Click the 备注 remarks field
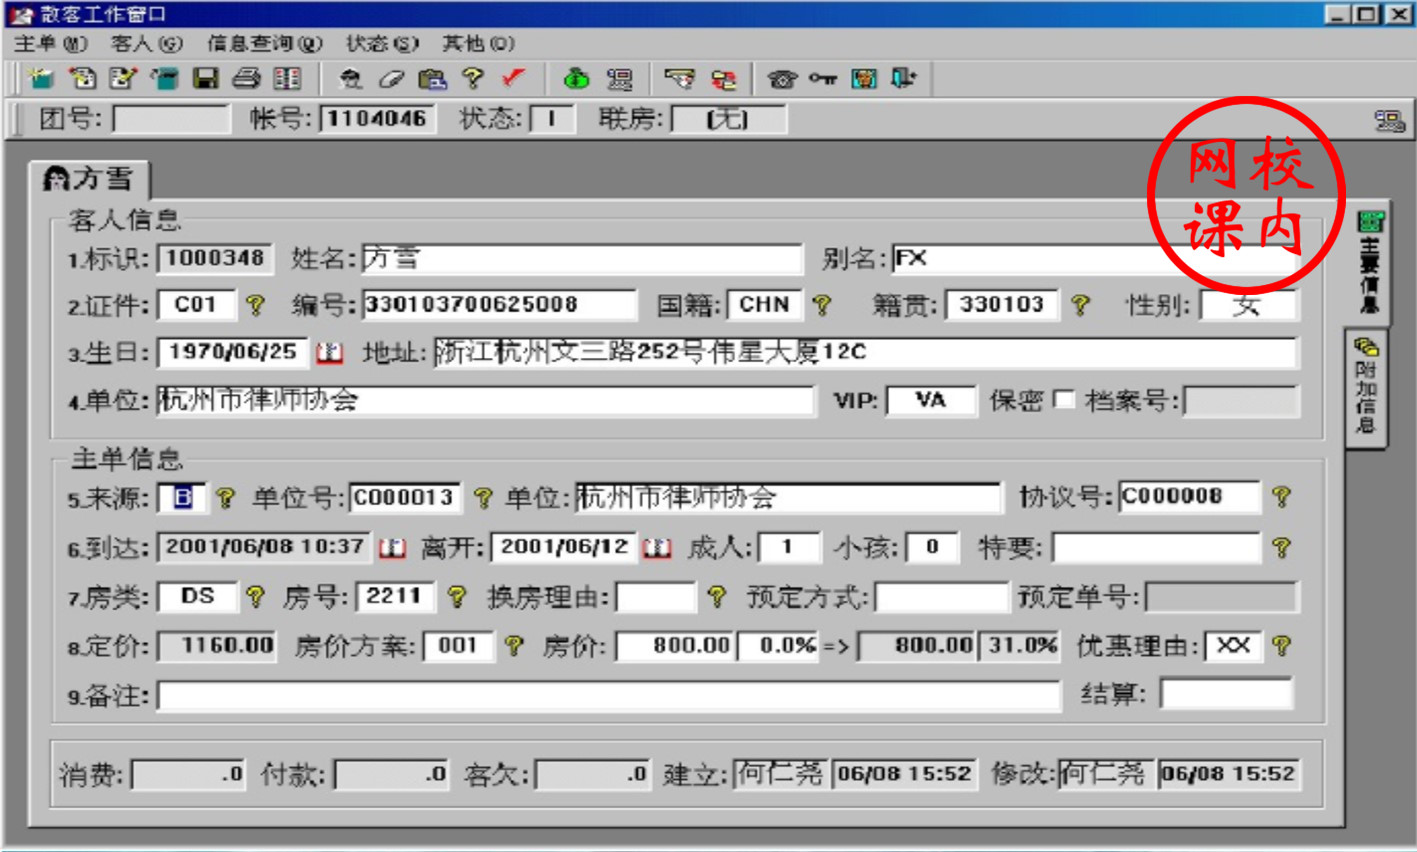Screen dimensions: 1417x852 click(x=609, y=696)
